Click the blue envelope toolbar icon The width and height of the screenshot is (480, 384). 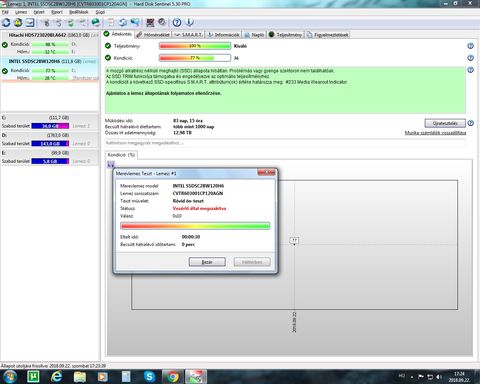30,22
